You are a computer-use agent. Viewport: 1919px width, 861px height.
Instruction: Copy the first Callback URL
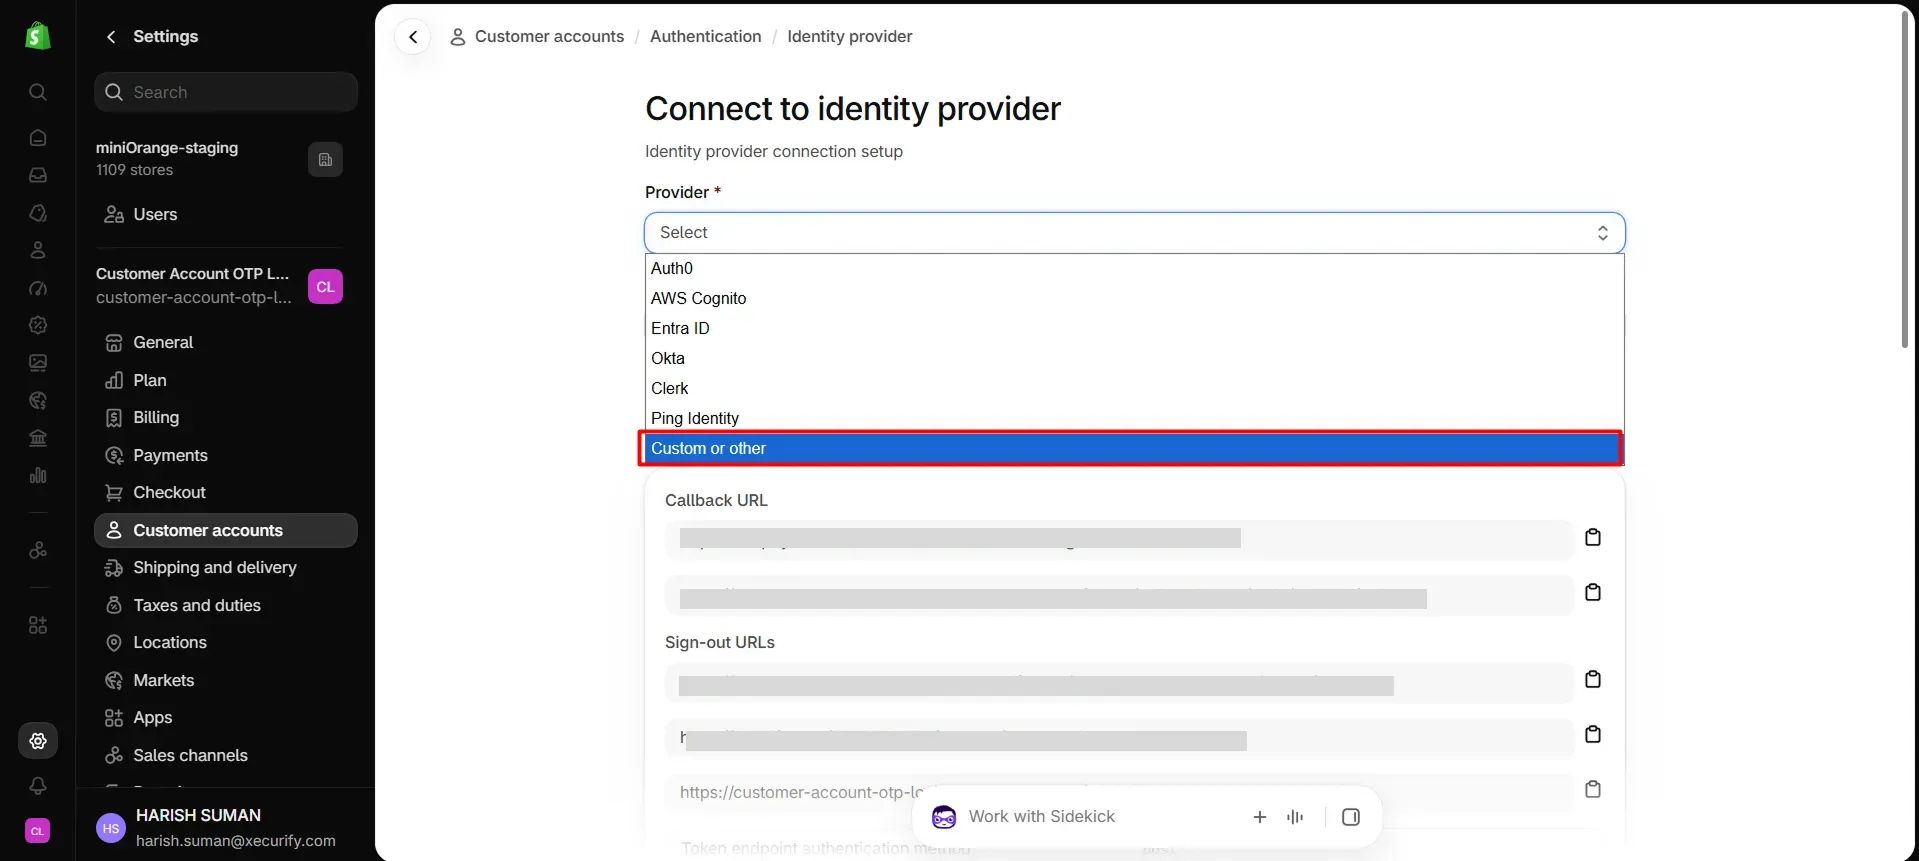tap(1593, 538)
